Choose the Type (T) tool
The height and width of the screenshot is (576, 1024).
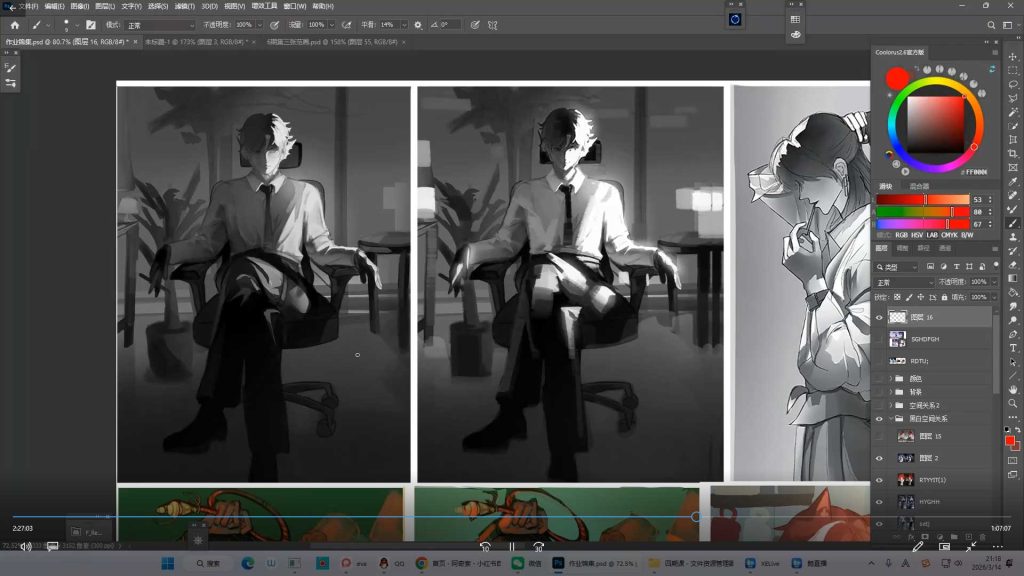click(x=1013, y=348)
